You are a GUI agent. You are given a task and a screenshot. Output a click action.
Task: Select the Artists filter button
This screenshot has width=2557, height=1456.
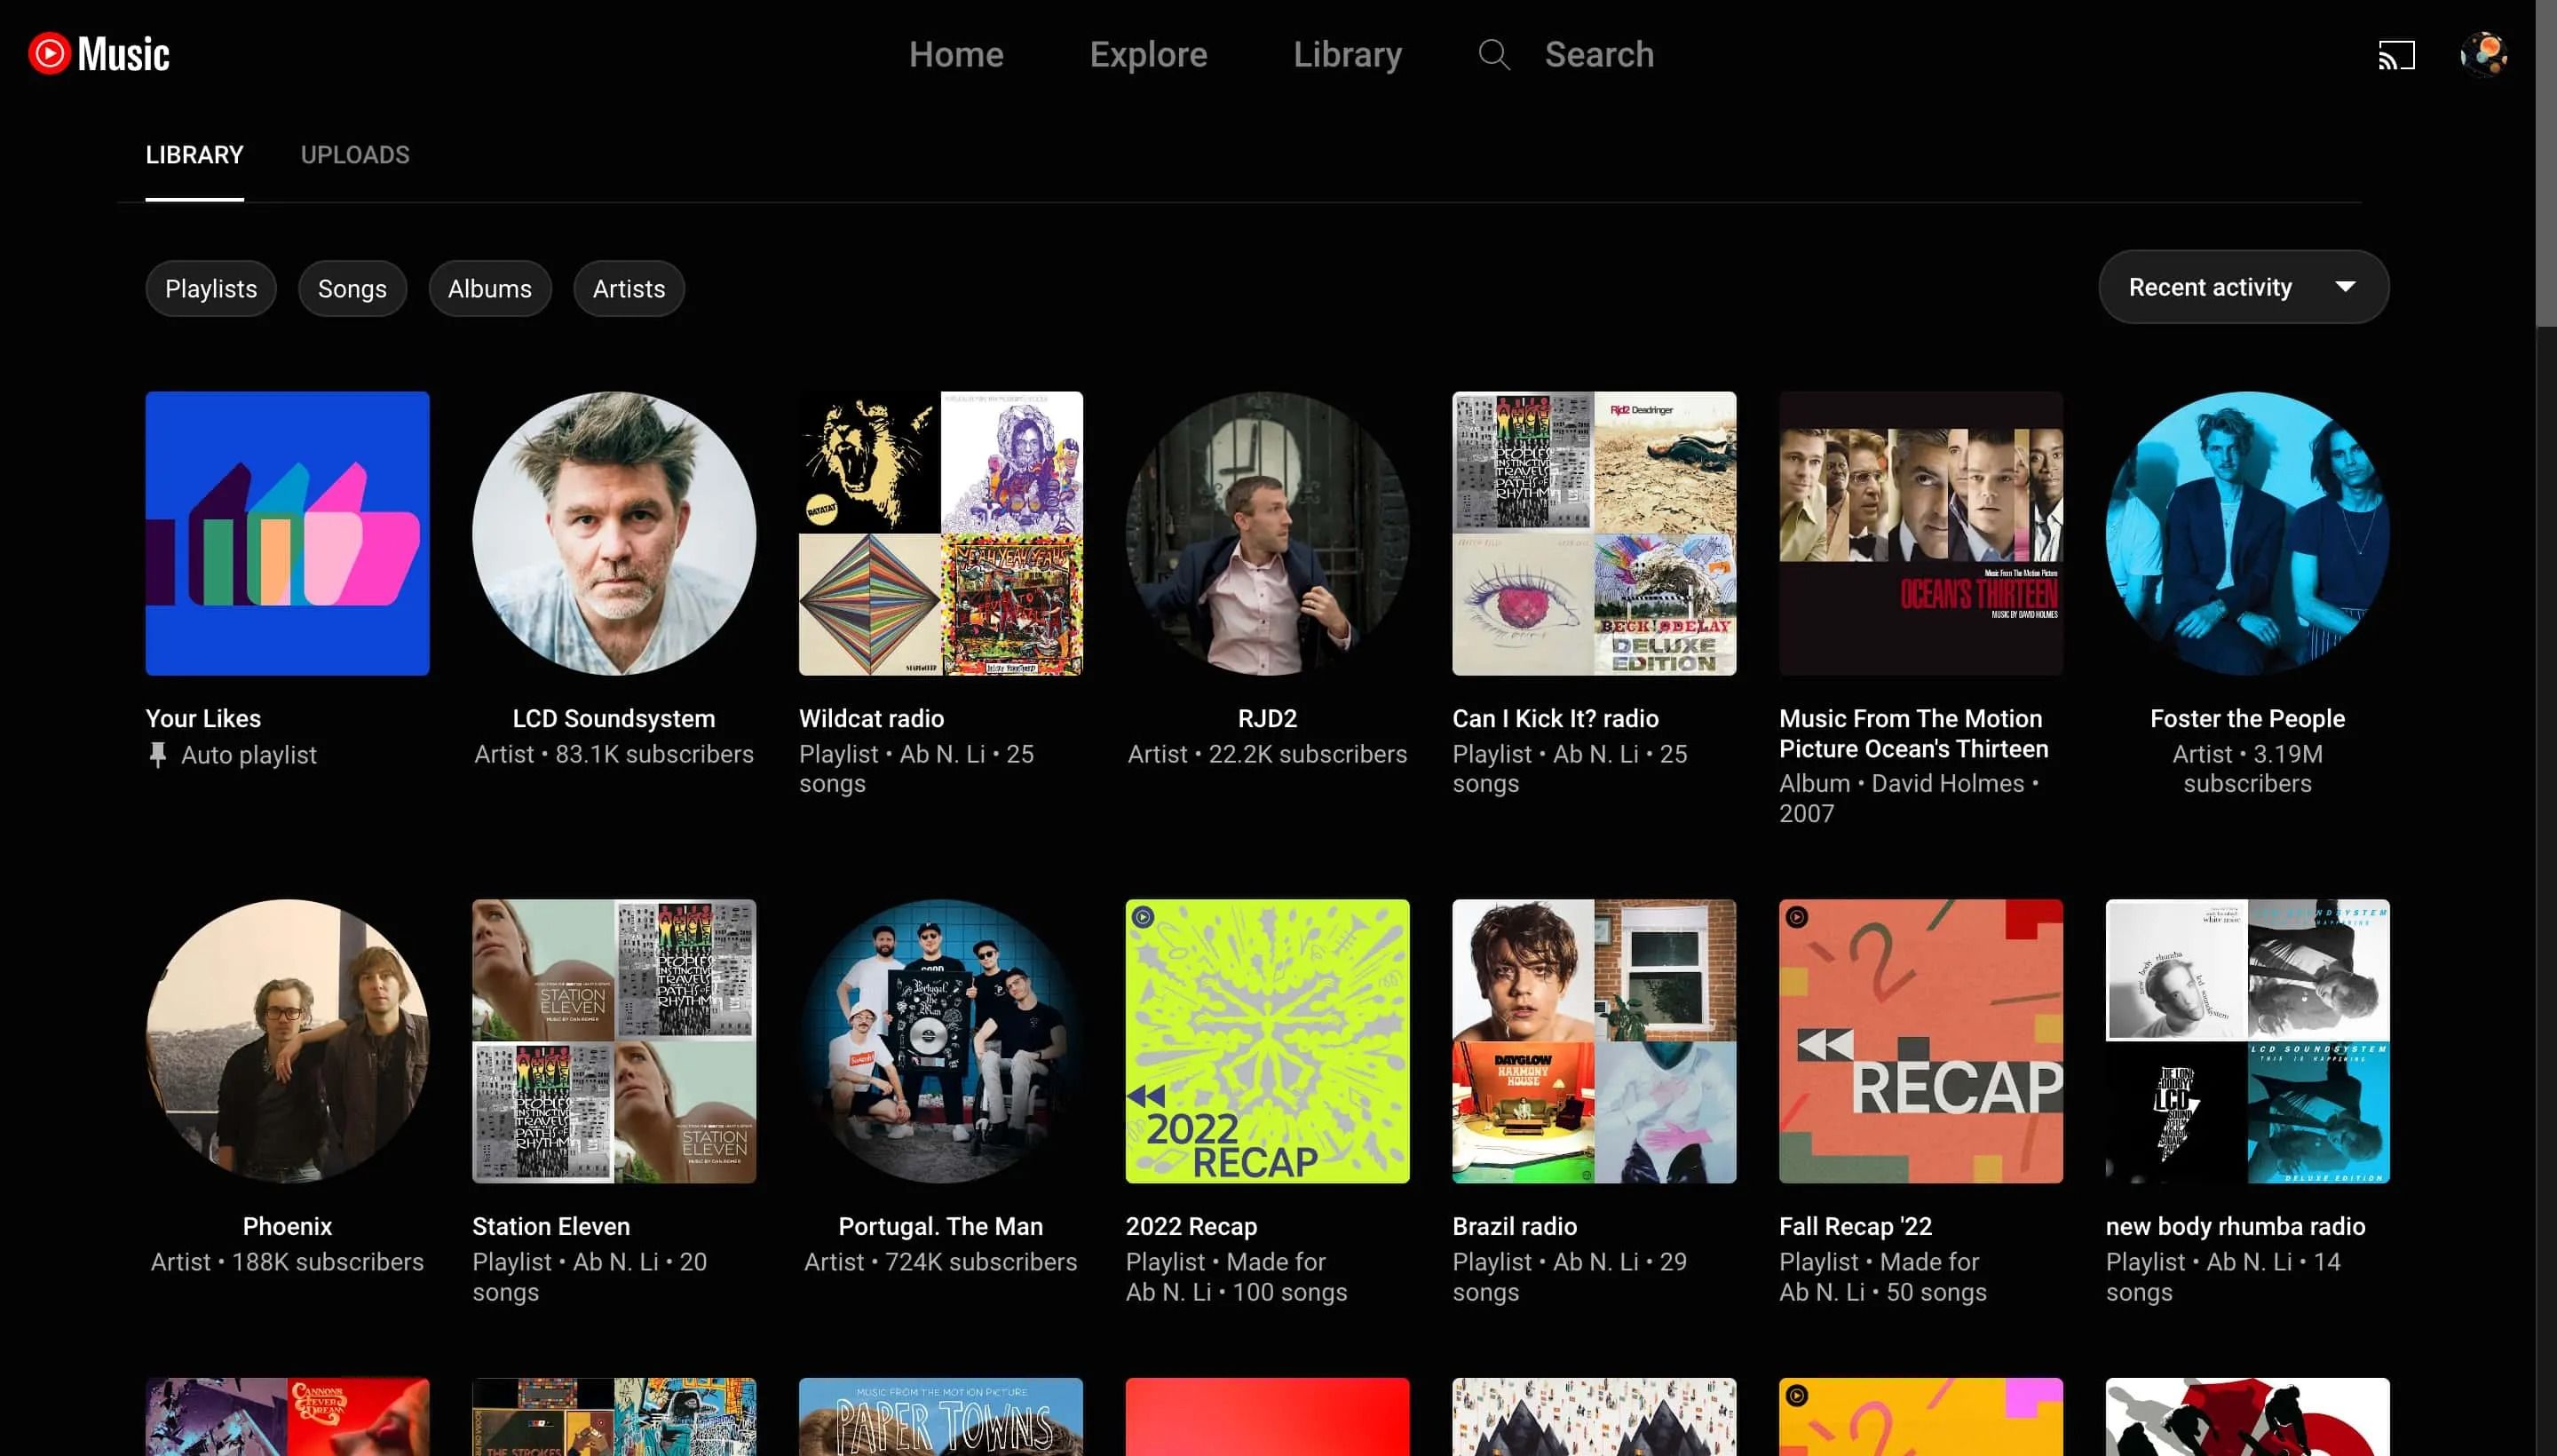tap(629, 288)
